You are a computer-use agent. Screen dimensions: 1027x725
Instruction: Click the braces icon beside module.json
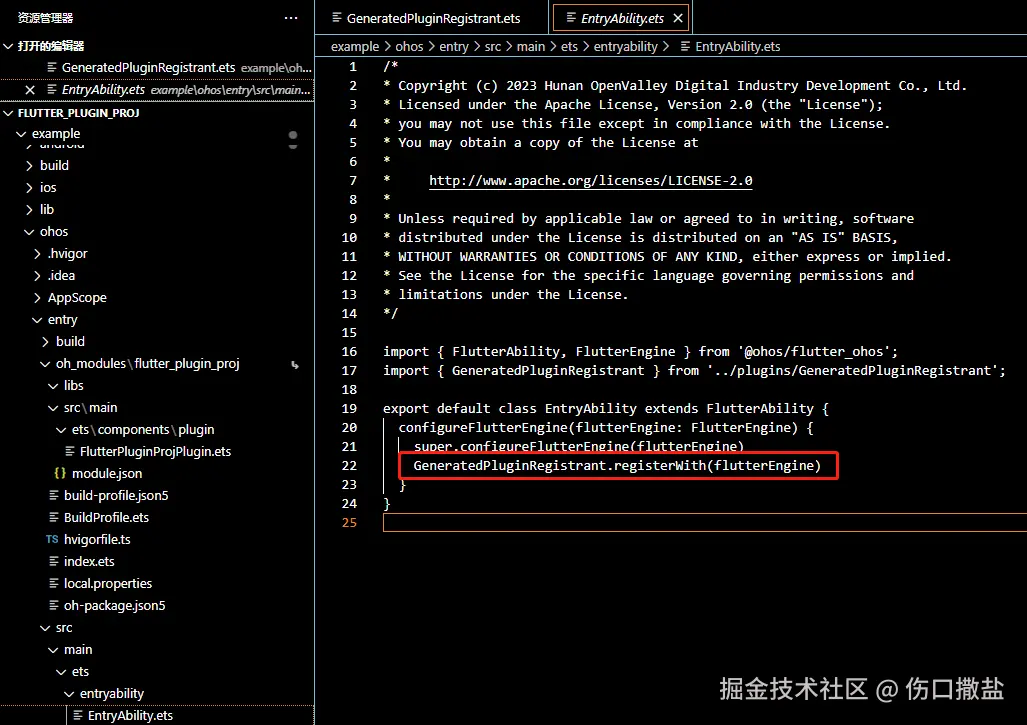click(60, 473)
